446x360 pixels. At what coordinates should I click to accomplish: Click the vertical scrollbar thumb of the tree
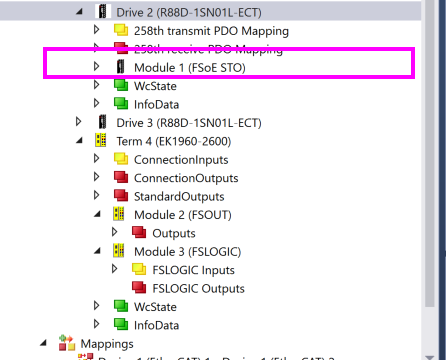[x=430, y=153]
